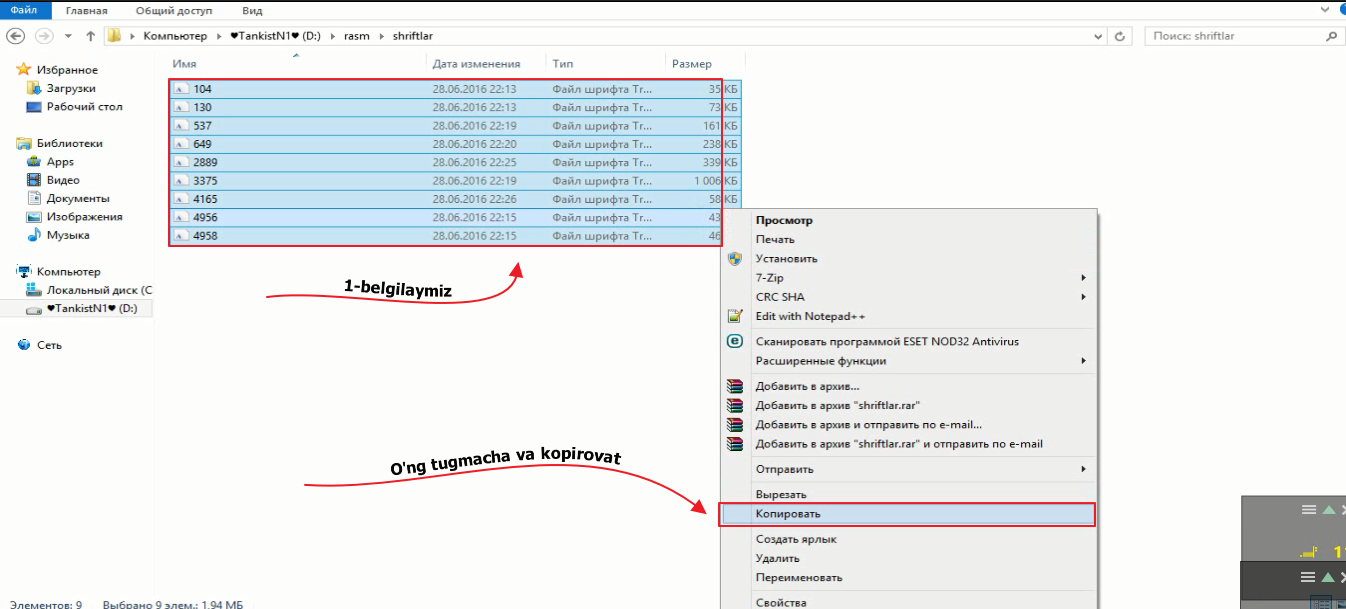Click font icon of file 104
Screen dimensions: 1346x609
point(181,89)
